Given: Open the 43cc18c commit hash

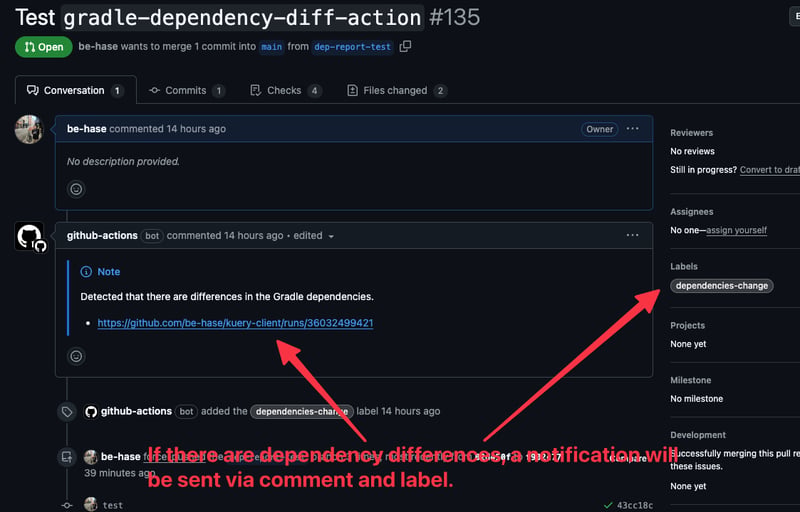Looking at the screenshot, I should (635, 505).
